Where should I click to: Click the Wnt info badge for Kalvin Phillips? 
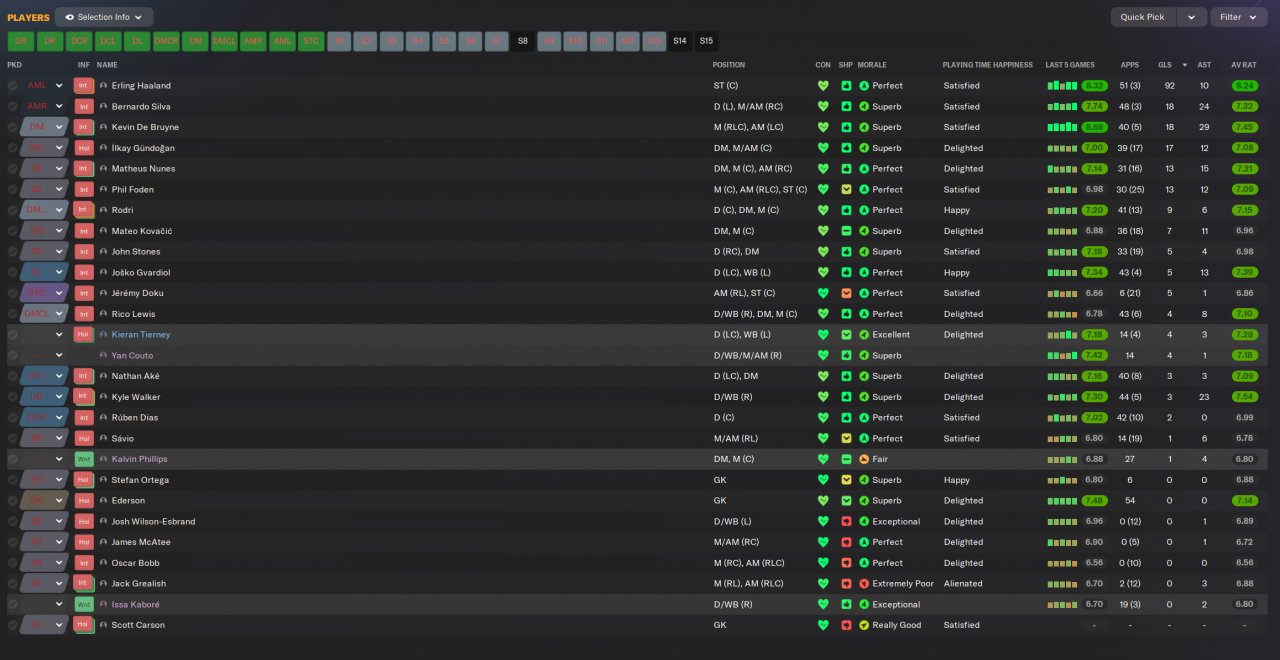(x=84, y=460)
